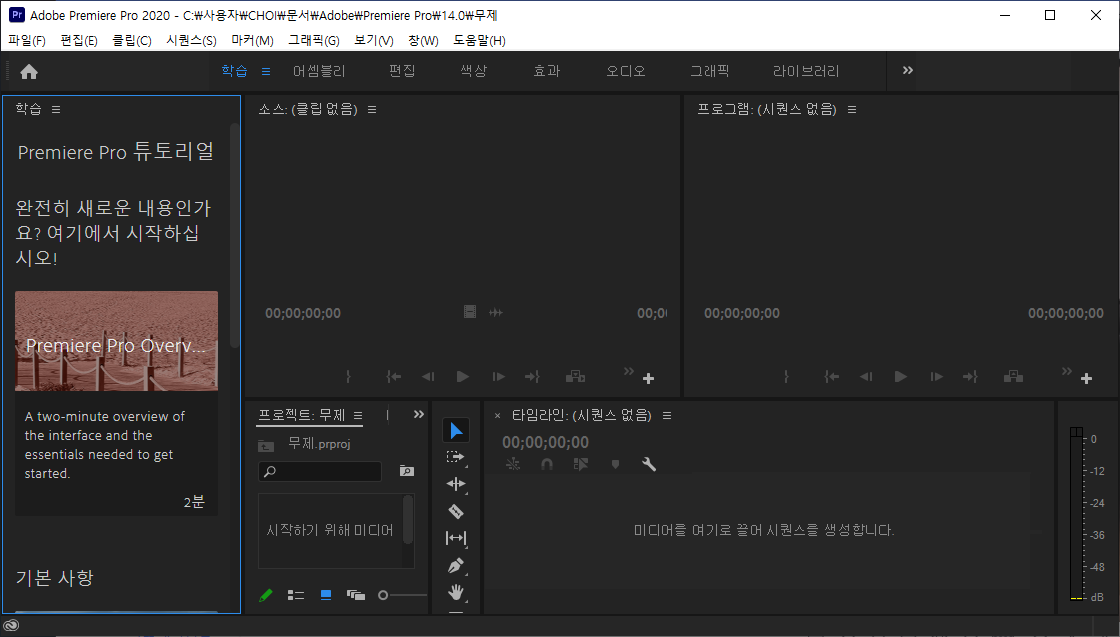
Task: Switch to 오디오 workspace tab
Action: 626,71
